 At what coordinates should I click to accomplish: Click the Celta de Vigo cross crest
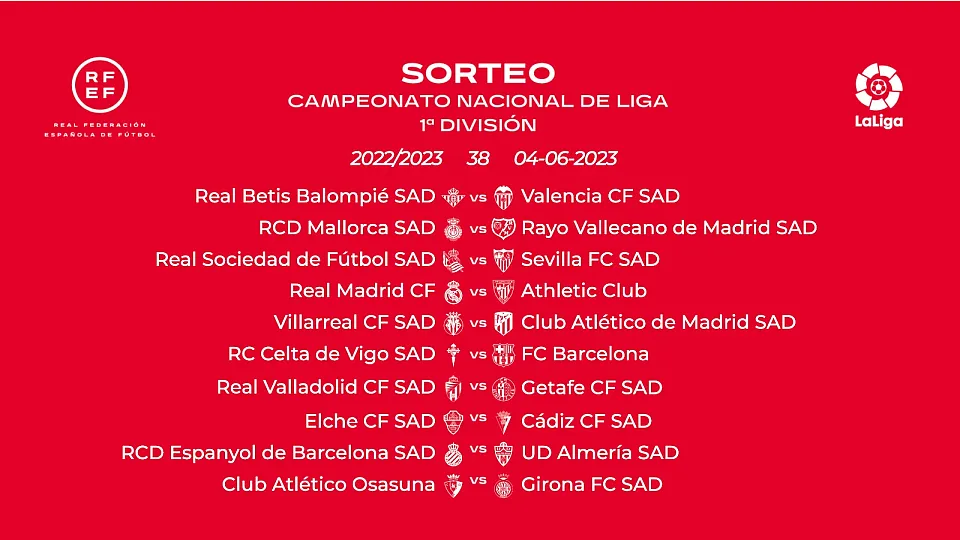coord(453,354)
